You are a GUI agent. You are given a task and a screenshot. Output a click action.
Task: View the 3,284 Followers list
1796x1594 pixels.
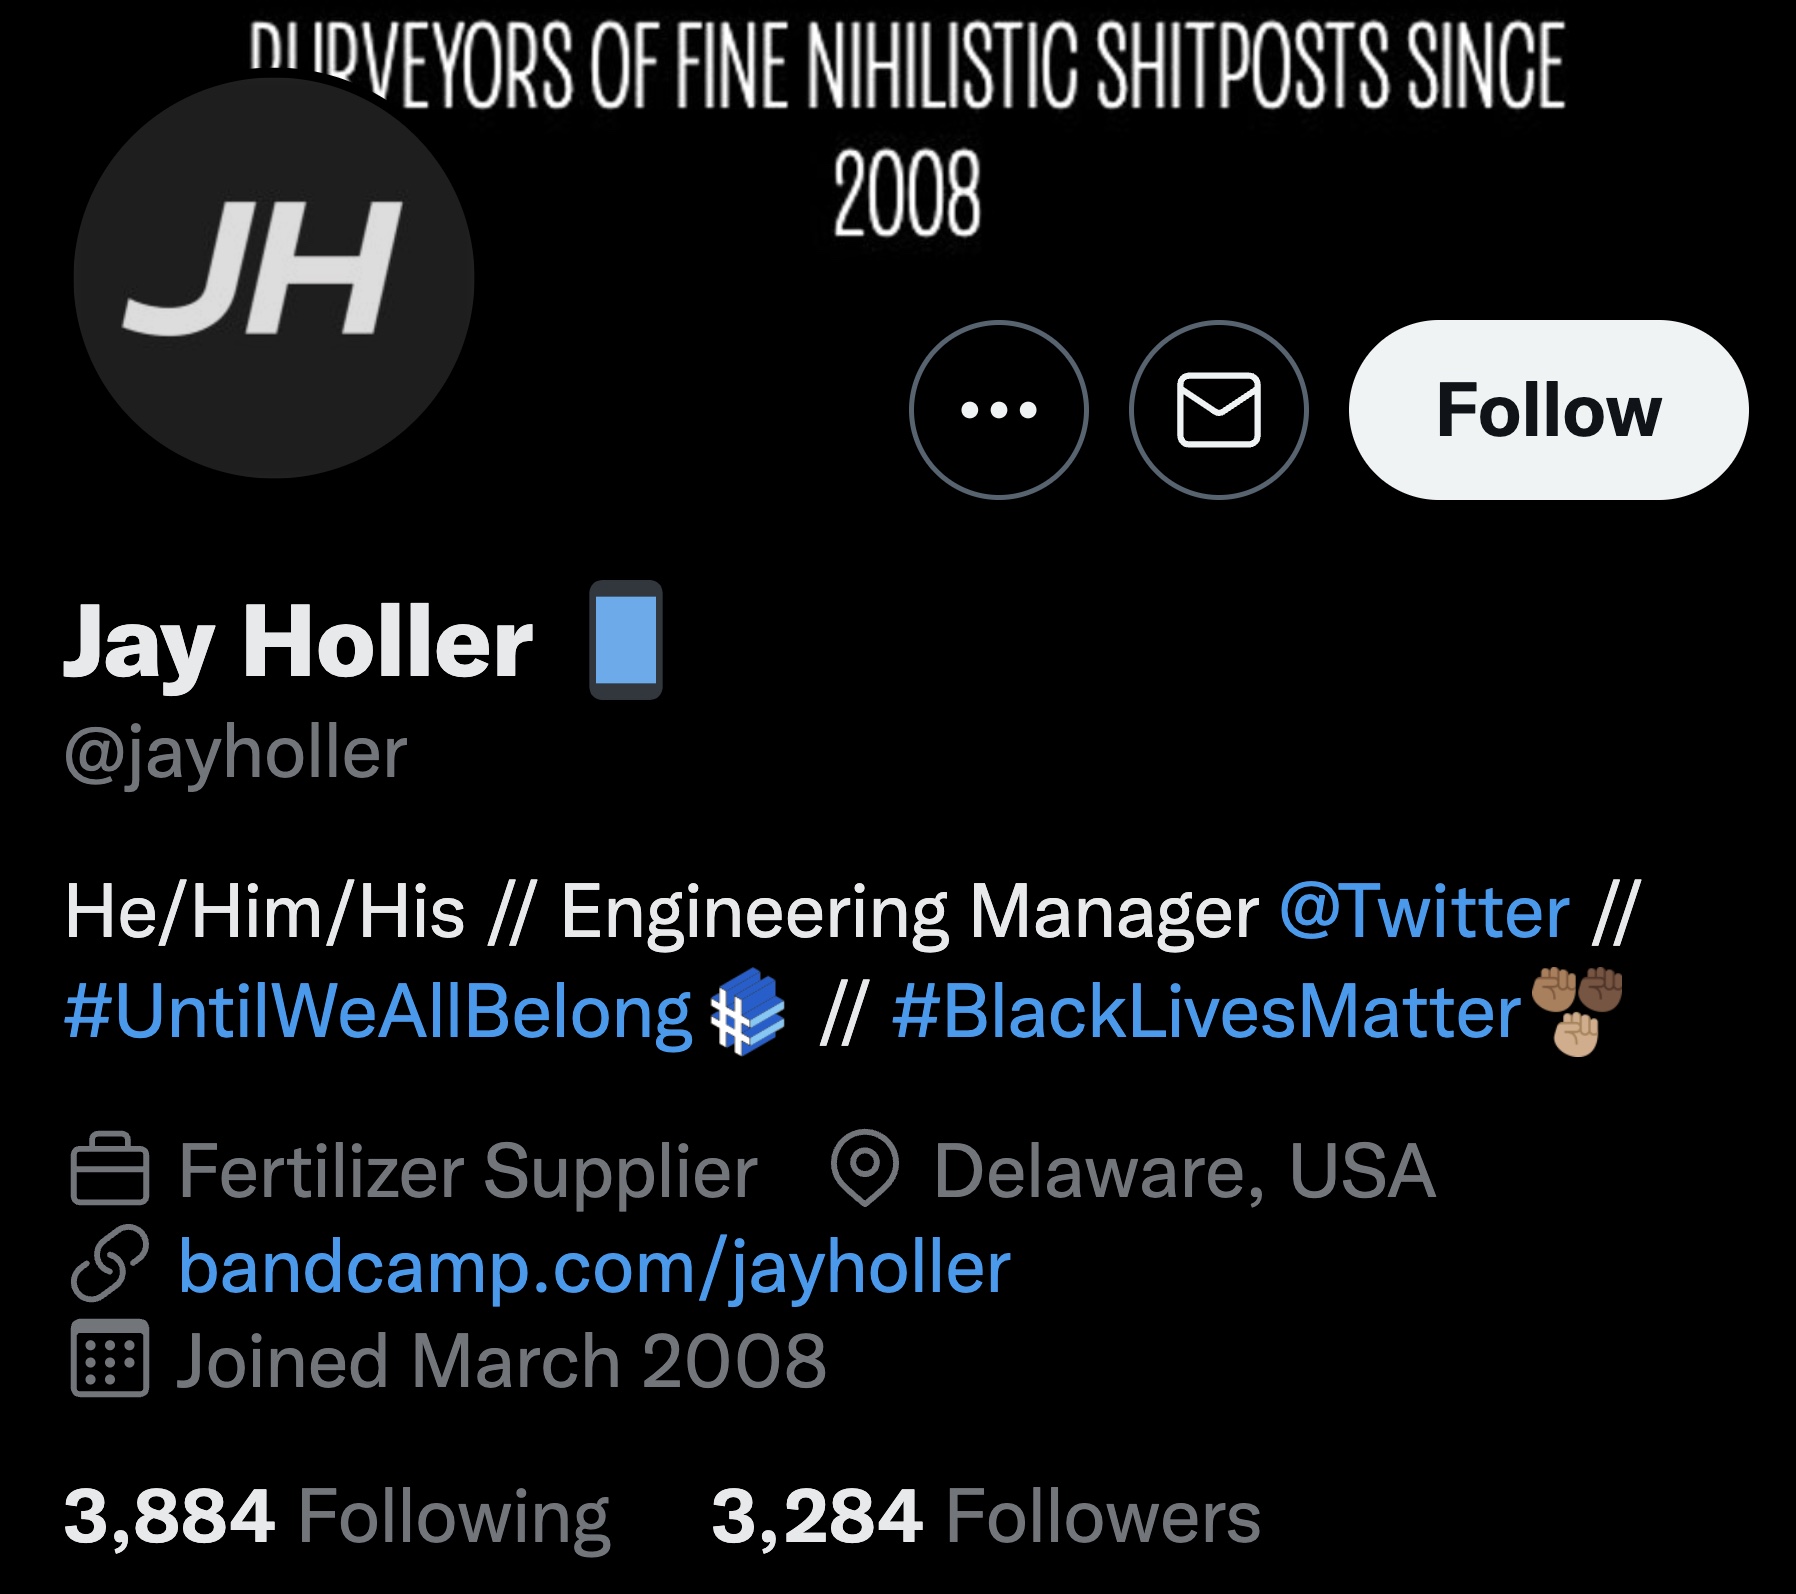pos(986,1516)
